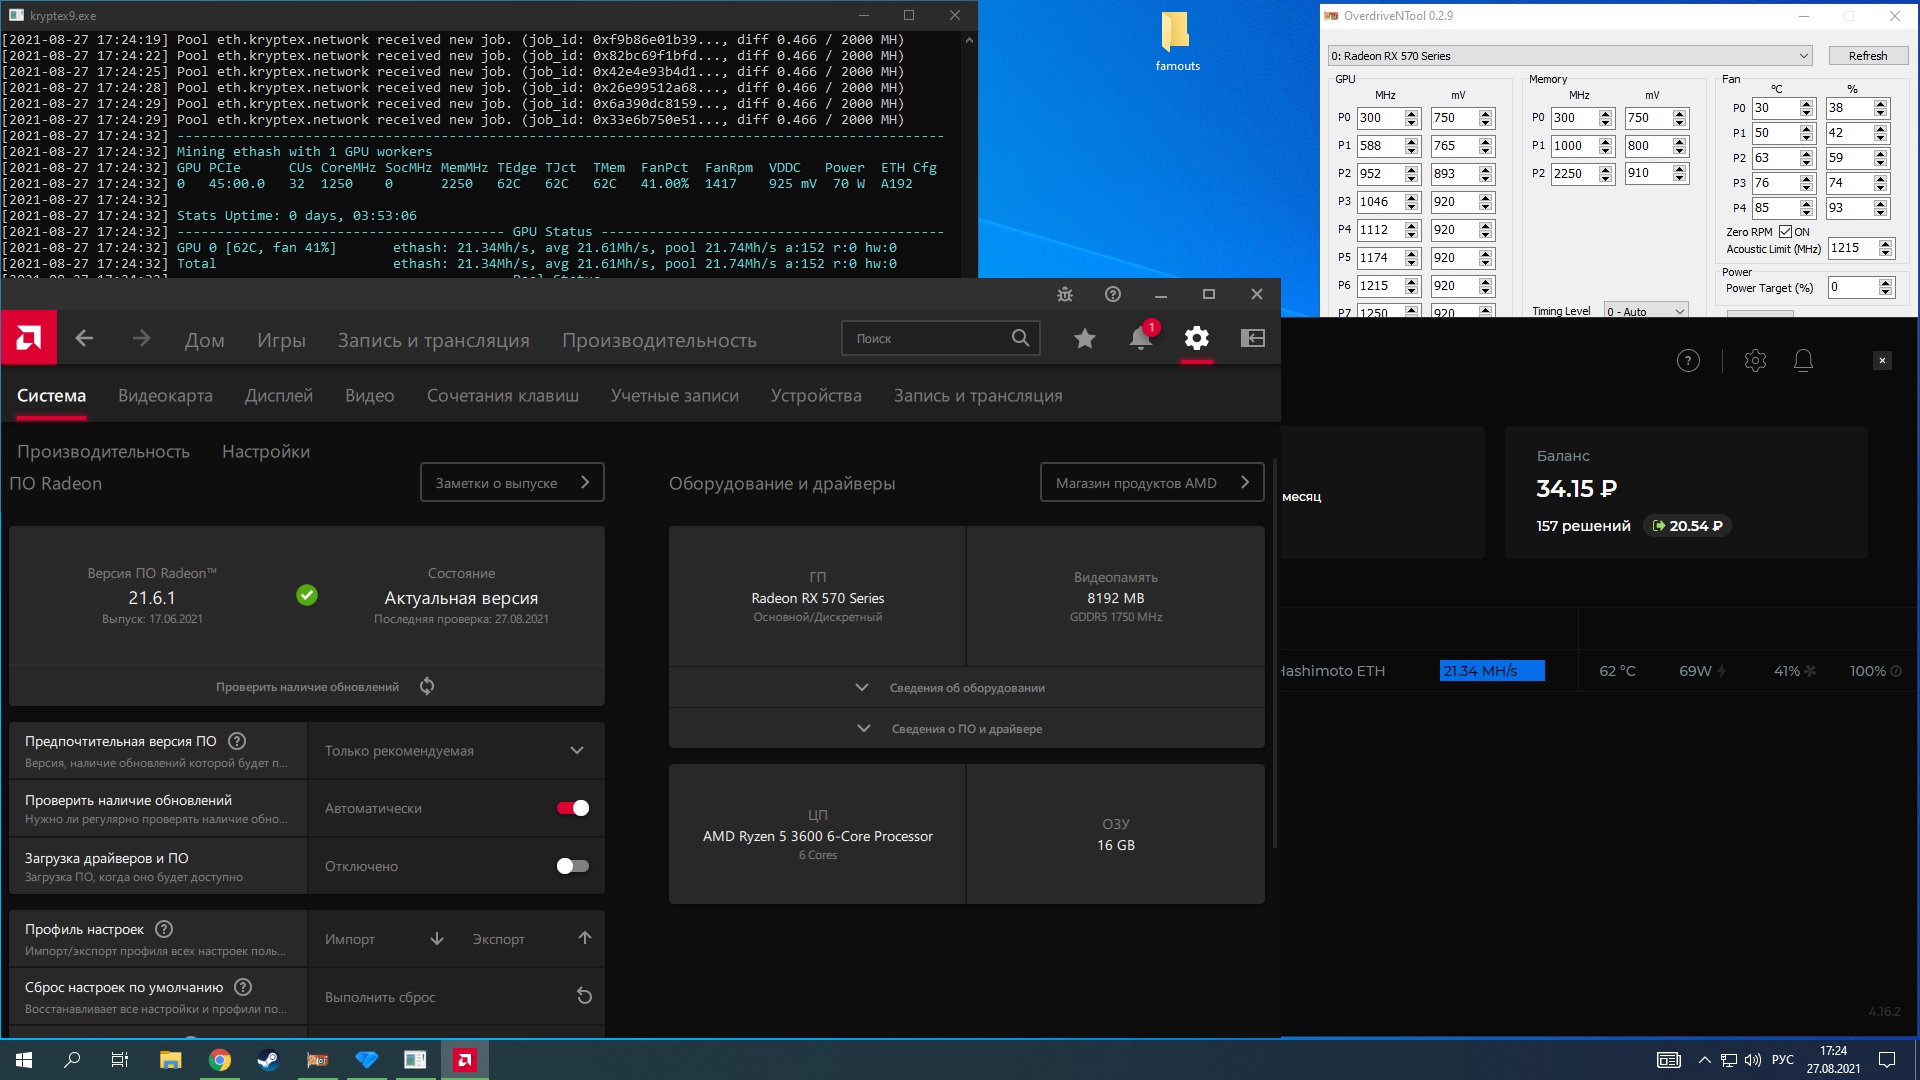Open Steam from the taskbar

click(268, 1060)
